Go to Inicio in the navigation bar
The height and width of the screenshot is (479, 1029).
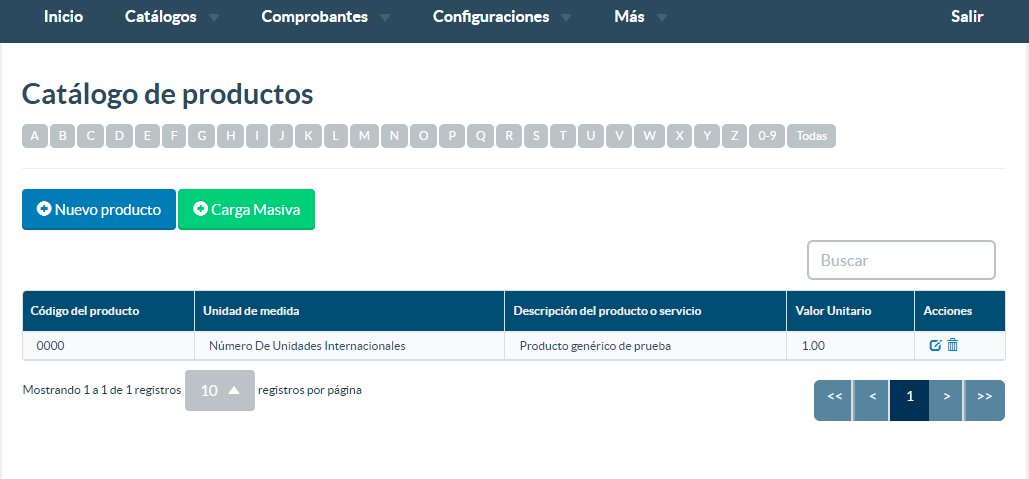coord(64,17)
